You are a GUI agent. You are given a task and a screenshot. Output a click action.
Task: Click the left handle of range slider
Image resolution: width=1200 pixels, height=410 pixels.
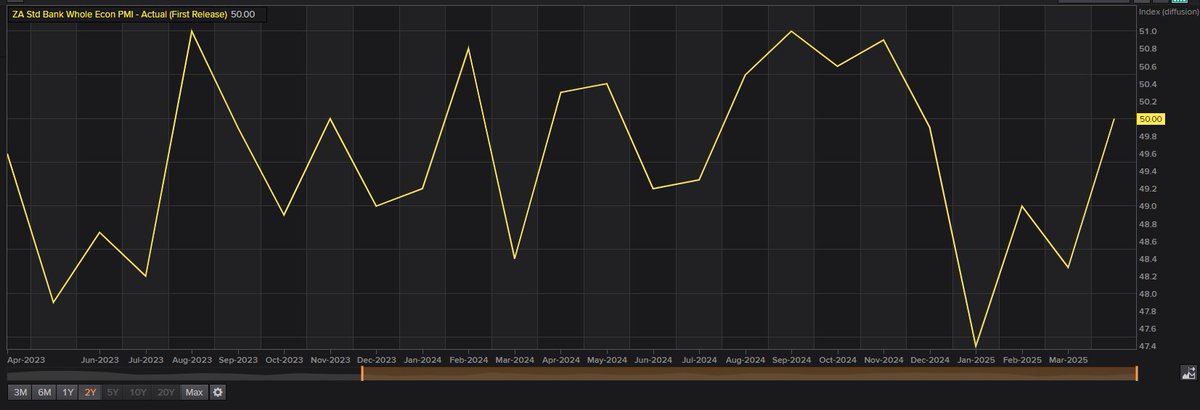click(362, 374)
